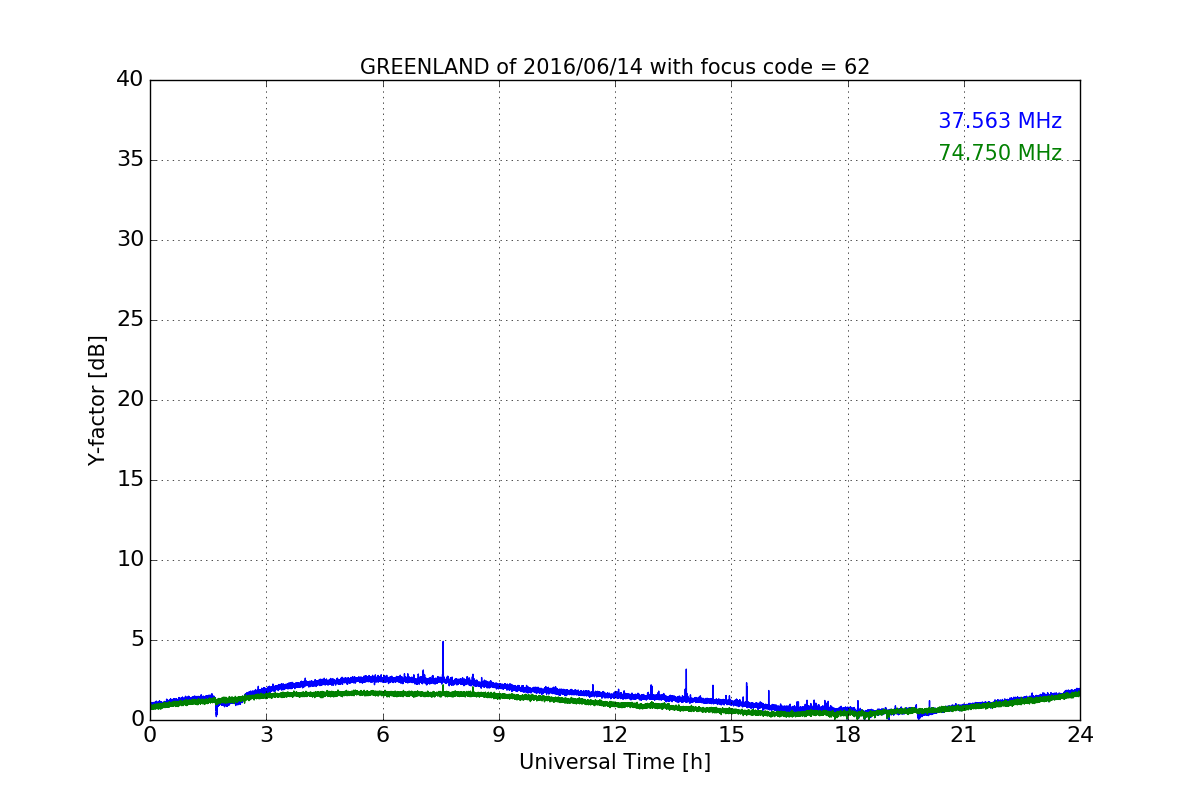Click the tallest blue spike near 7.5 hours
Screen dimensions: 1200x800
click(x=442, y=660)
